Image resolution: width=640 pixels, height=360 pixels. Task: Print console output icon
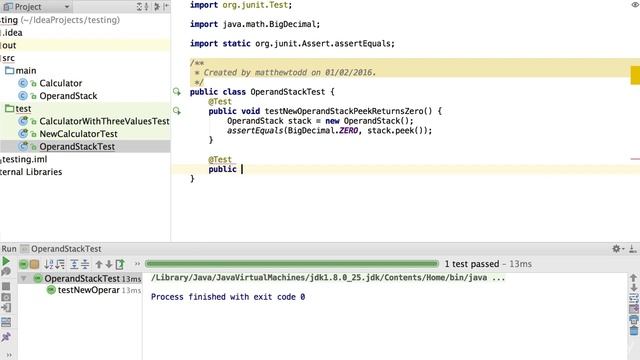tap(633, 320)
